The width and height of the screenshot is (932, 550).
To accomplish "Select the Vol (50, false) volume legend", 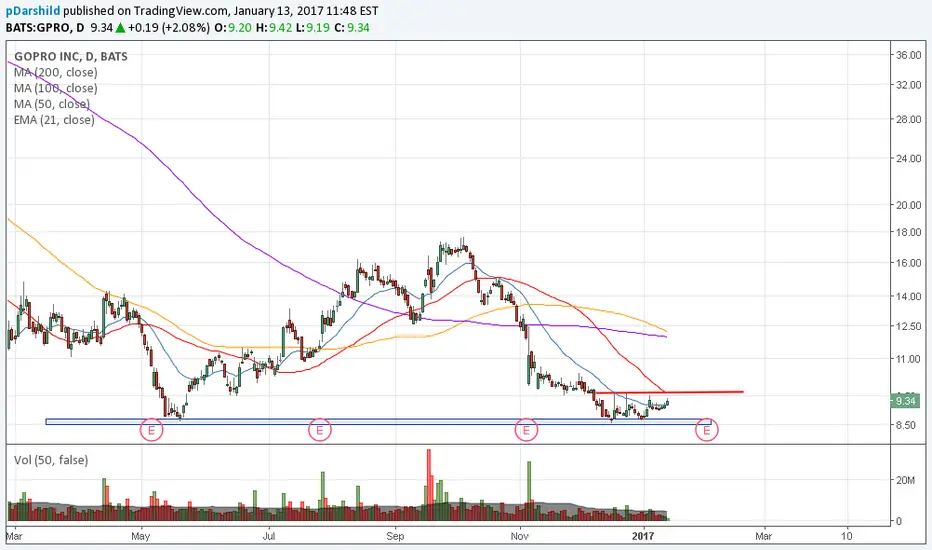I will pos(51,460).
